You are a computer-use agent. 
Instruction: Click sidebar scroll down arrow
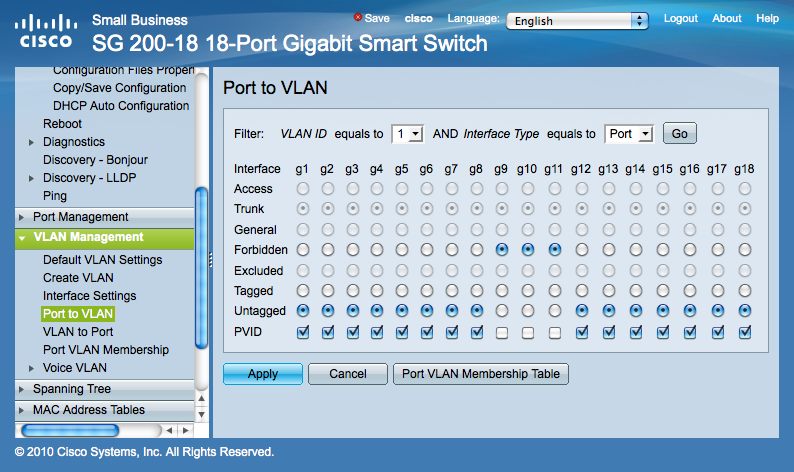coord(202,415)
